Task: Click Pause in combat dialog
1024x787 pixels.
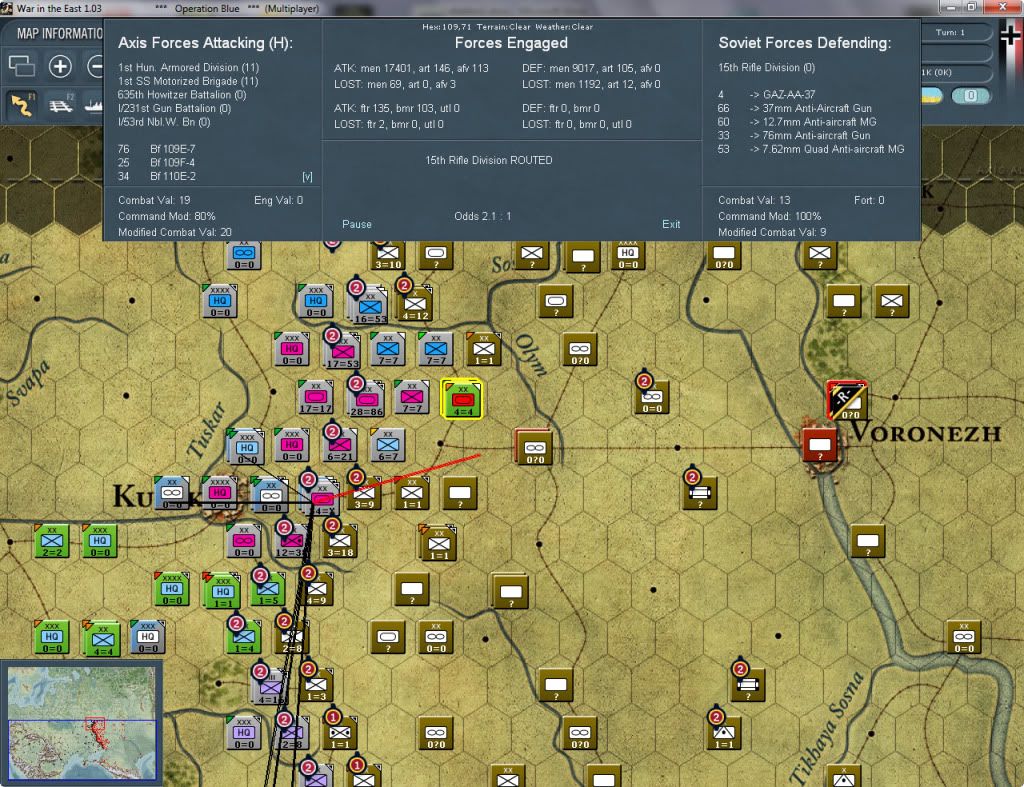Action: tap(357, 224)
